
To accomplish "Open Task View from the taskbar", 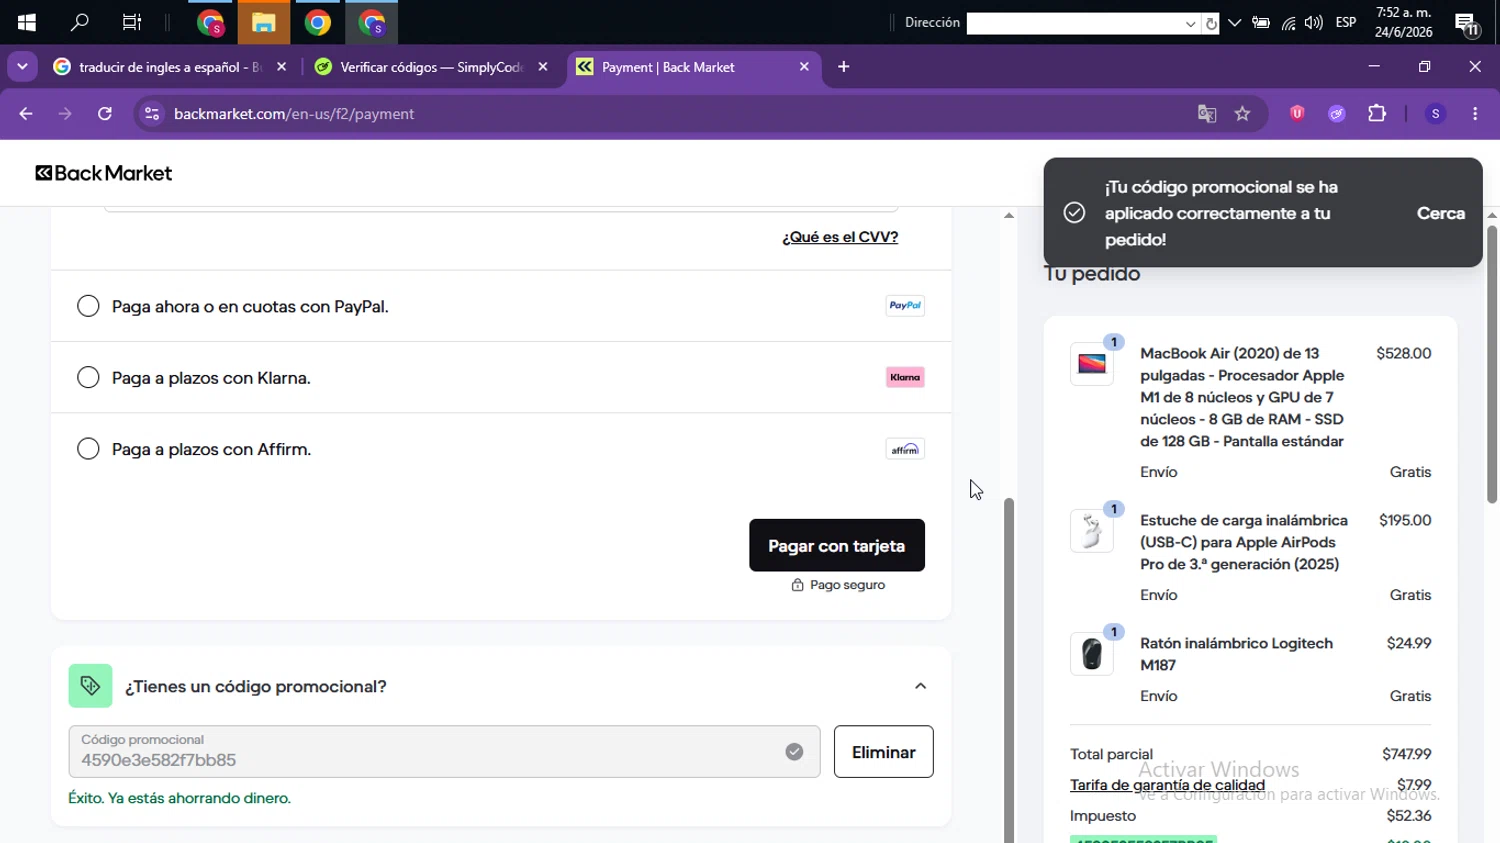I will click(x=132, y=22).
